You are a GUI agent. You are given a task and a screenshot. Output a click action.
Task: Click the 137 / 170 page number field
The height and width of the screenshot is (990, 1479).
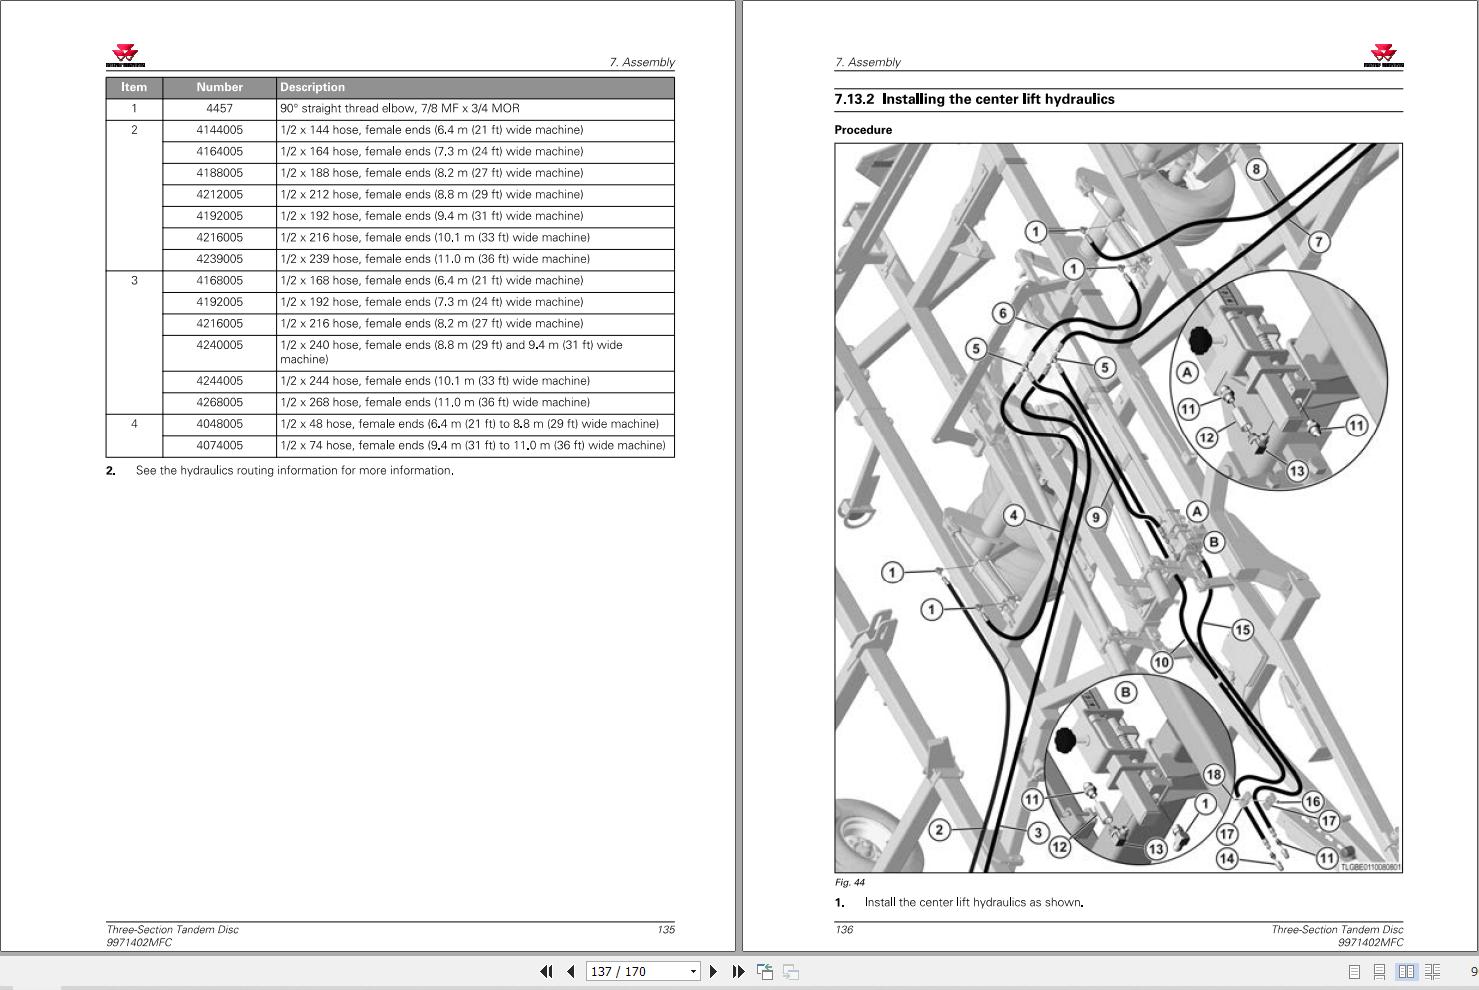[633, 971]
